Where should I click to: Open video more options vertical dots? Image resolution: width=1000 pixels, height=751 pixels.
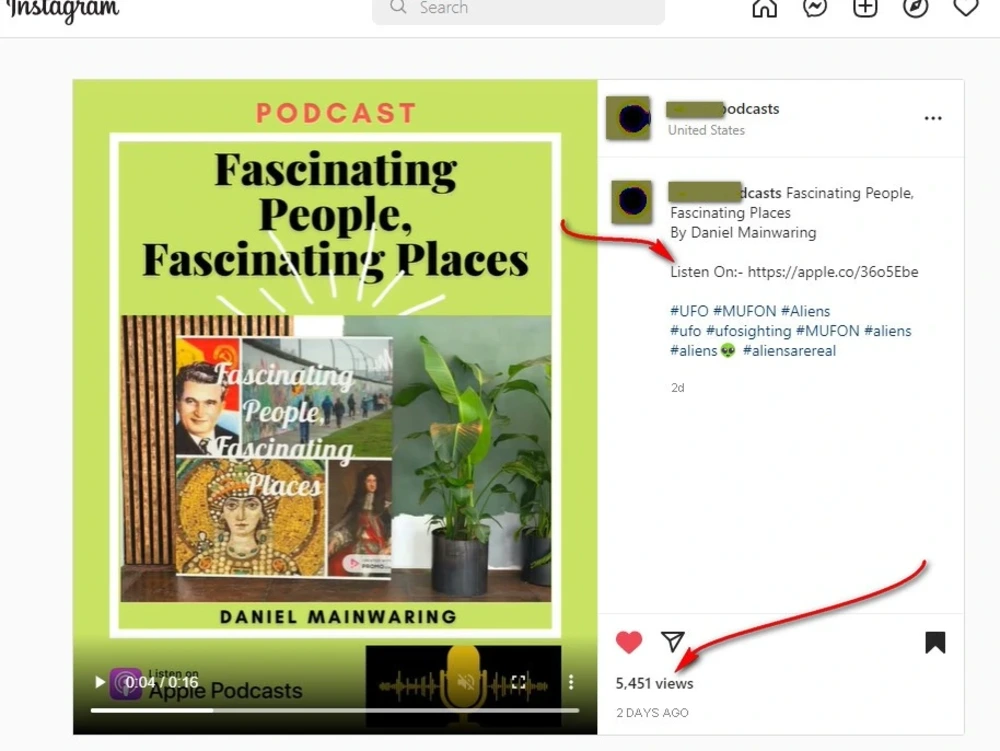(571, 682)
